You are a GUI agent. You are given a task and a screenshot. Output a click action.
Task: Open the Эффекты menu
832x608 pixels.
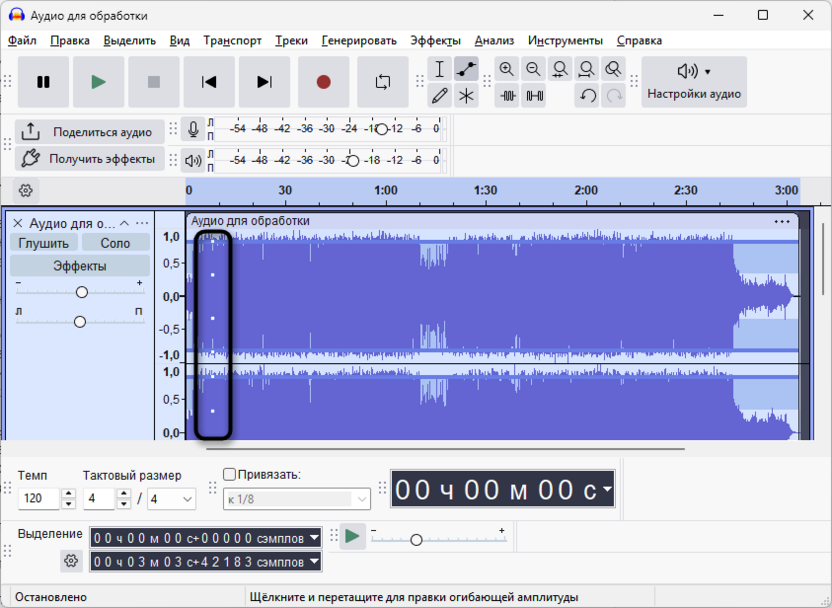[x=435, y=40]
